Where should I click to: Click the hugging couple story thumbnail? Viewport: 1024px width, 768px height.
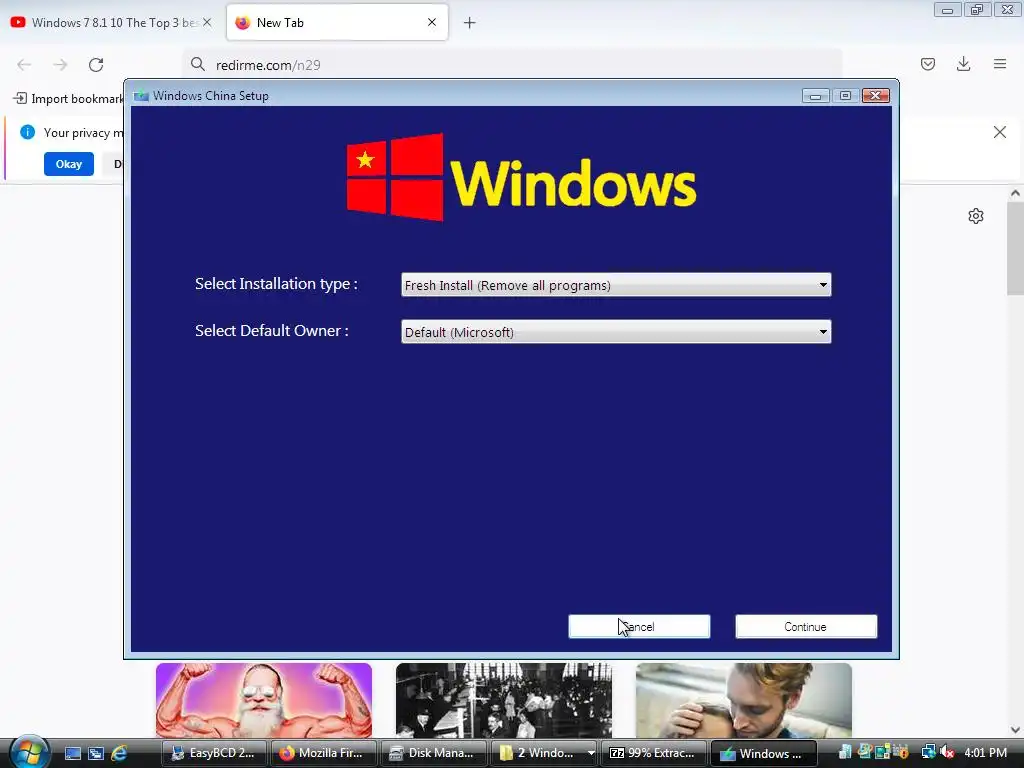click(744, 700)
